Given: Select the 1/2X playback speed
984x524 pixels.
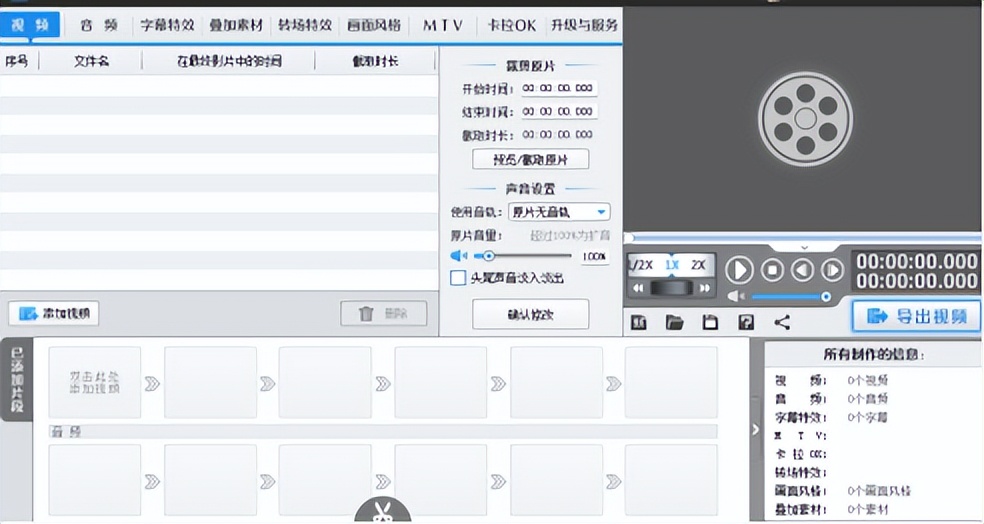Looking at the screenshot, I should (x=640, y=265).
